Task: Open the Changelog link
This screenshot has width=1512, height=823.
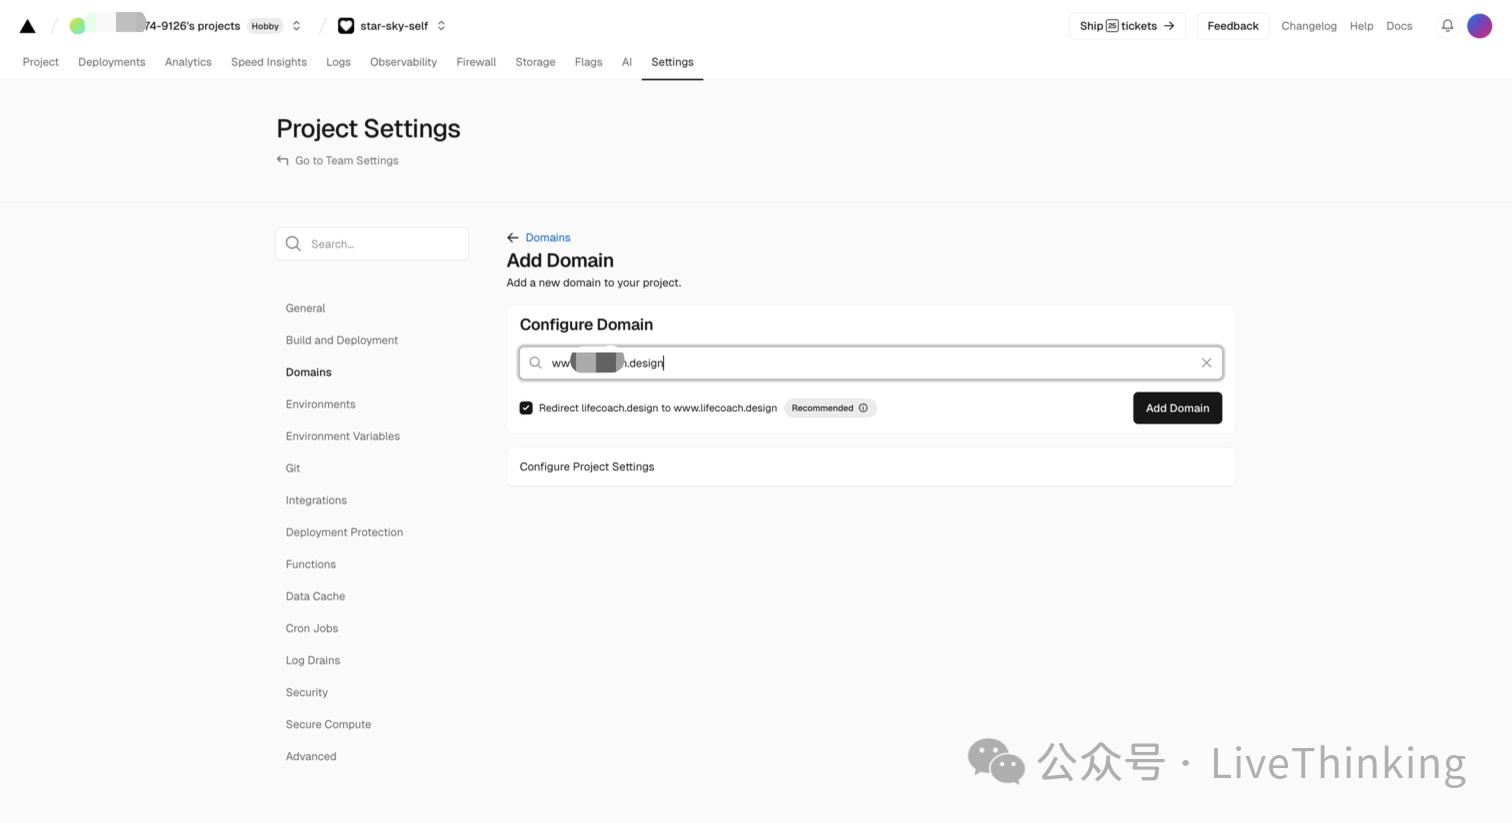Action: tap(1308, 26)
